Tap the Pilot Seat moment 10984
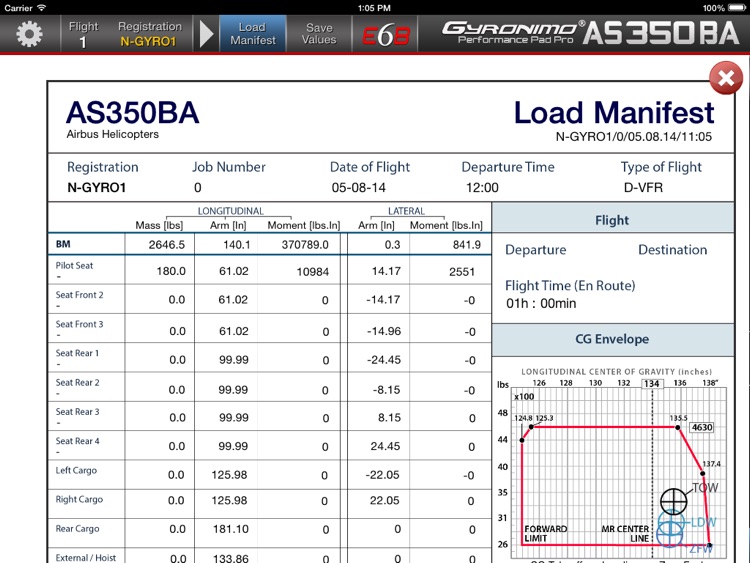Image resolution: width=750 pixels, height=563 pixels. [x=312, y=272]
